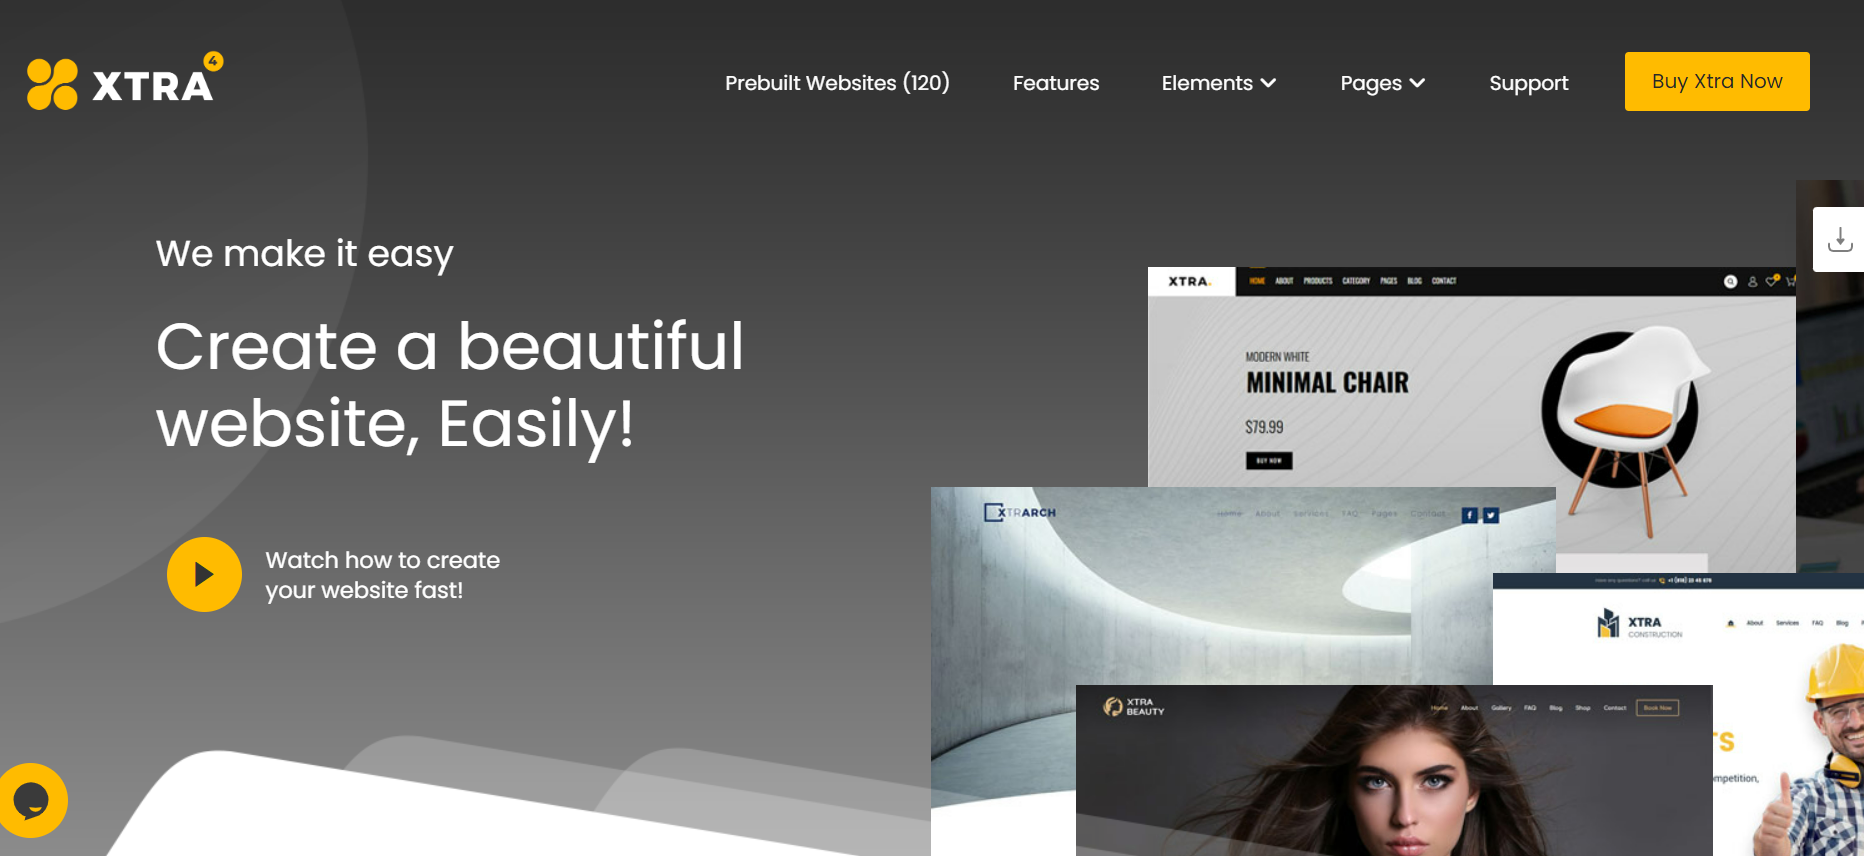This screenshot has height=856, width=1864.
Task: Click the Facebook icon in the Xtrarch preview
Action: [x=1469, y=515]
